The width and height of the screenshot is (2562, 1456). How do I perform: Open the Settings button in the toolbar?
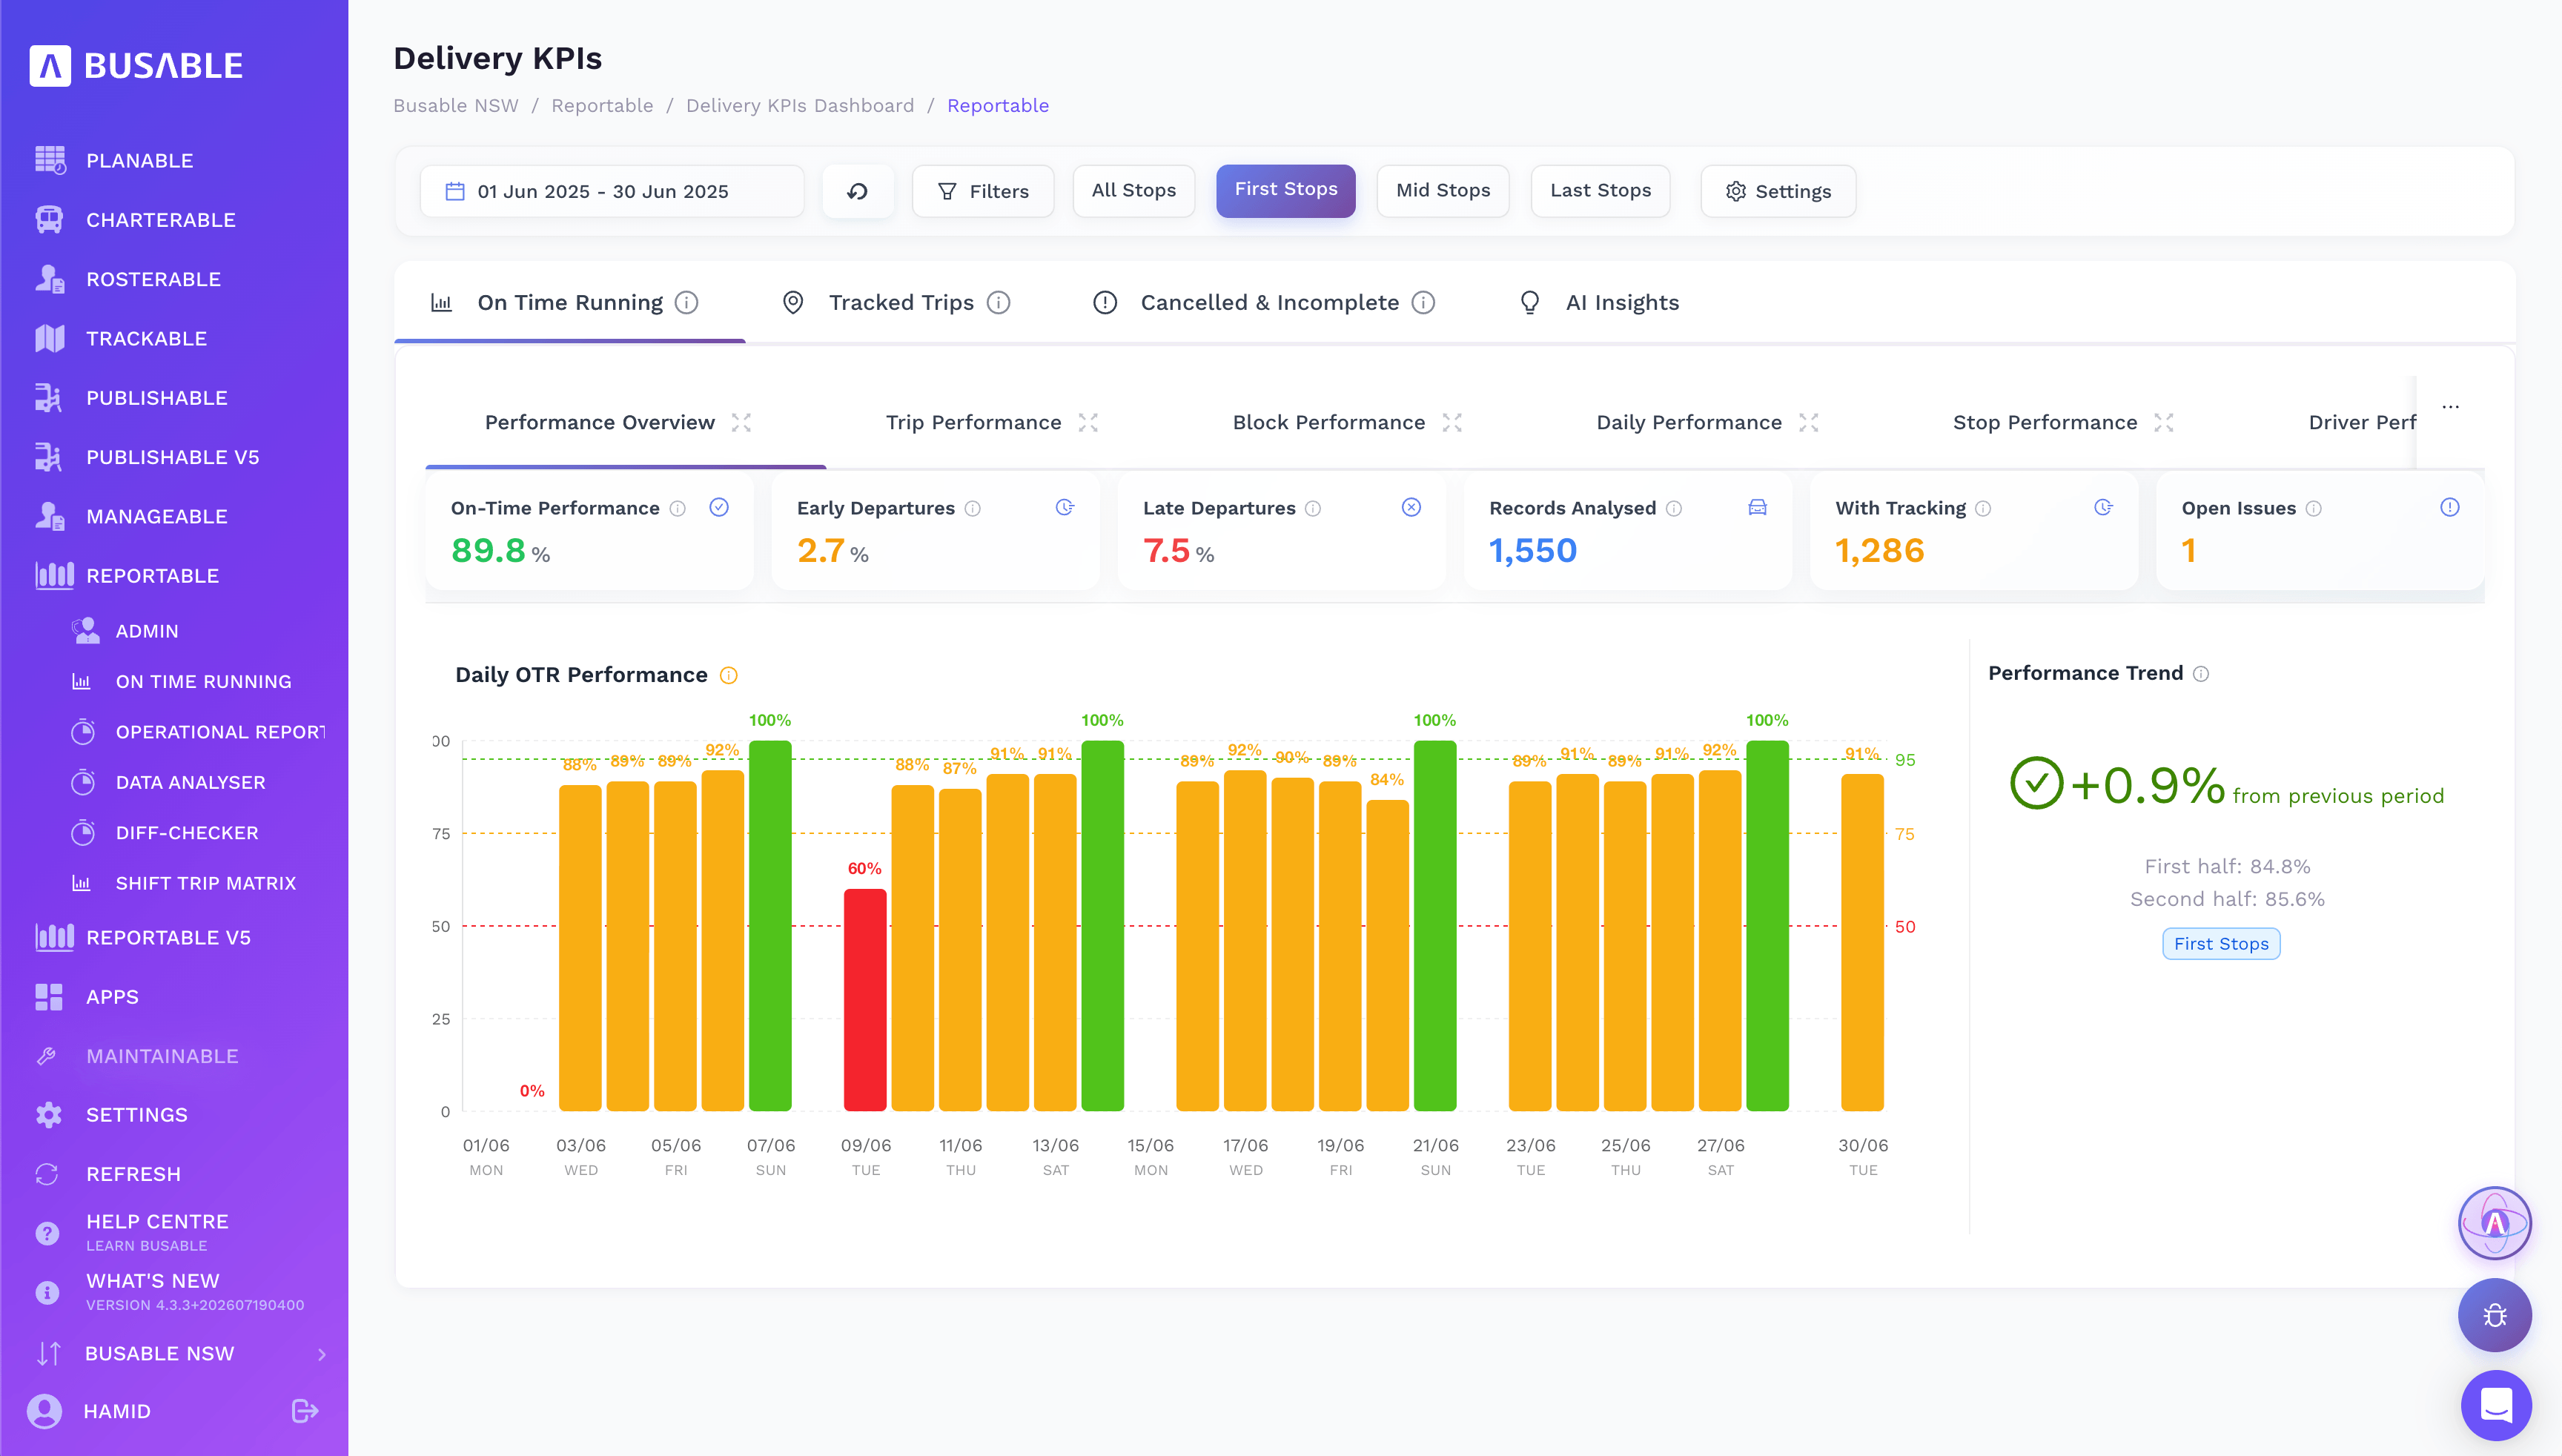click(1778, 191)
